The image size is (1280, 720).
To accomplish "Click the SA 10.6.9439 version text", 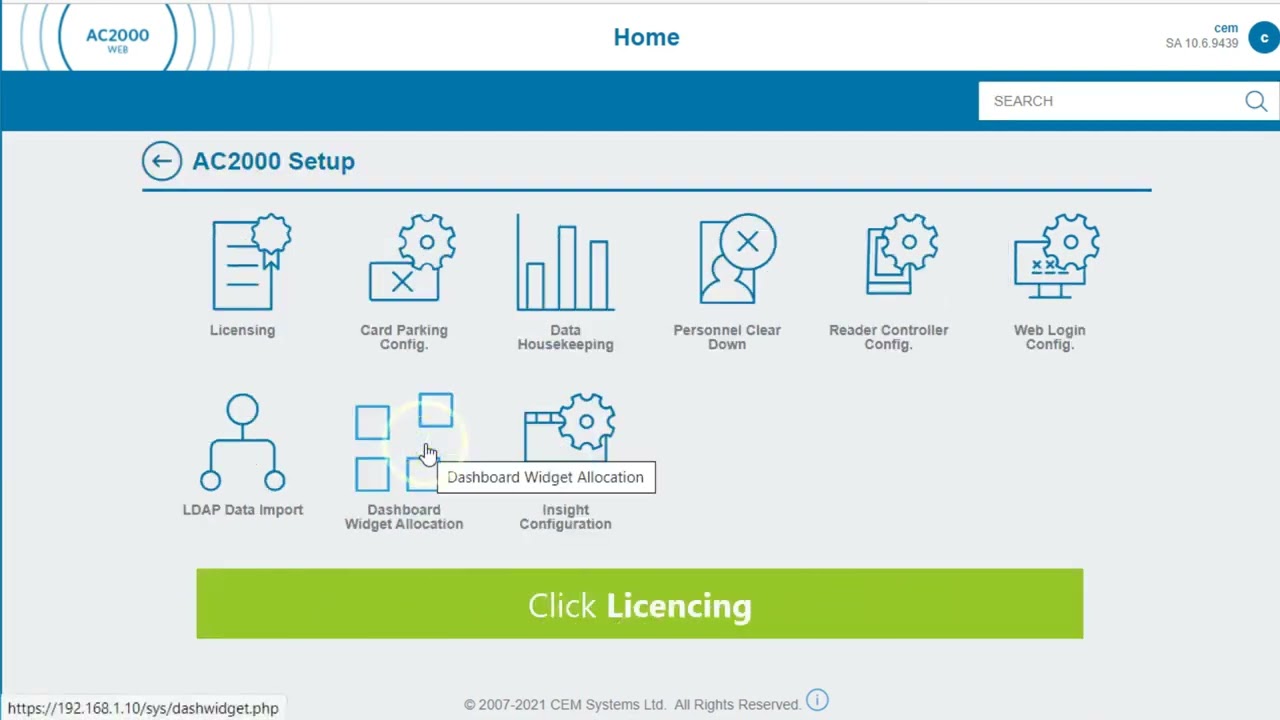I will click(1202, 43).
